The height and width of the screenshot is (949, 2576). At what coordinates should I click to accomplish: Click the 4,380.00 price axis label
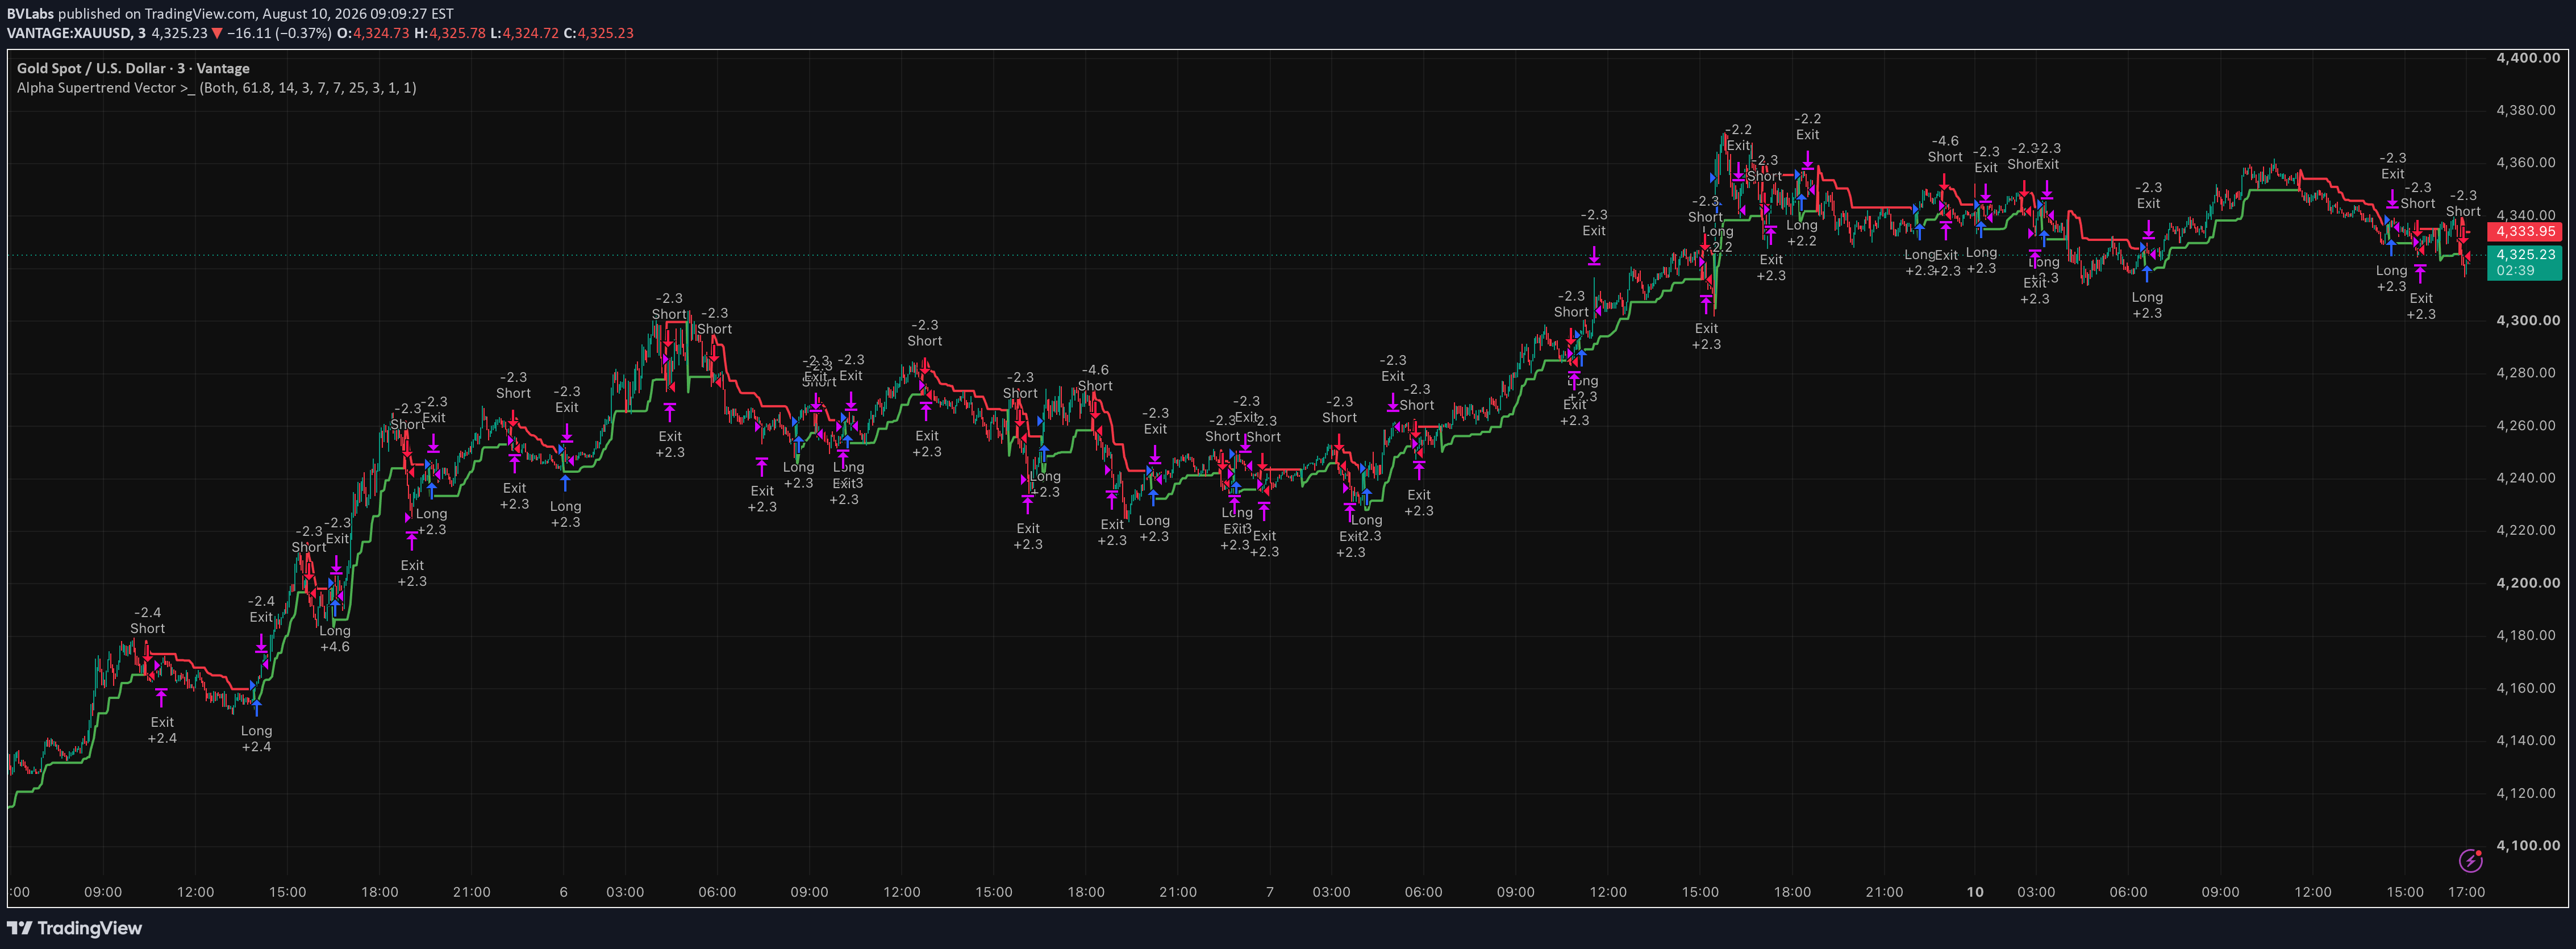tap(2525, 110)
